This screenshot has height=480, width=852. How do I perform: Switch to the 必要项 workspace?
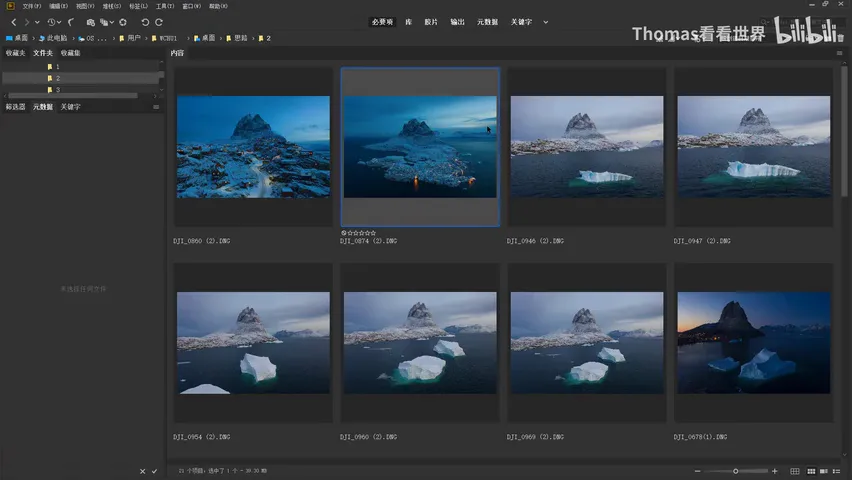[382, 22]
